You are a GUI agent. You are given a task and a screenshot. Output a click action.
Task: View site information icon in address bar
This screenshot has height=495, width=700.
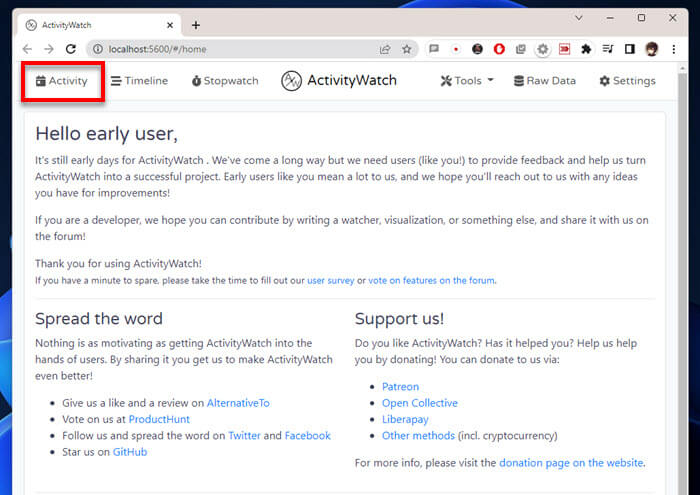[97, 49]
